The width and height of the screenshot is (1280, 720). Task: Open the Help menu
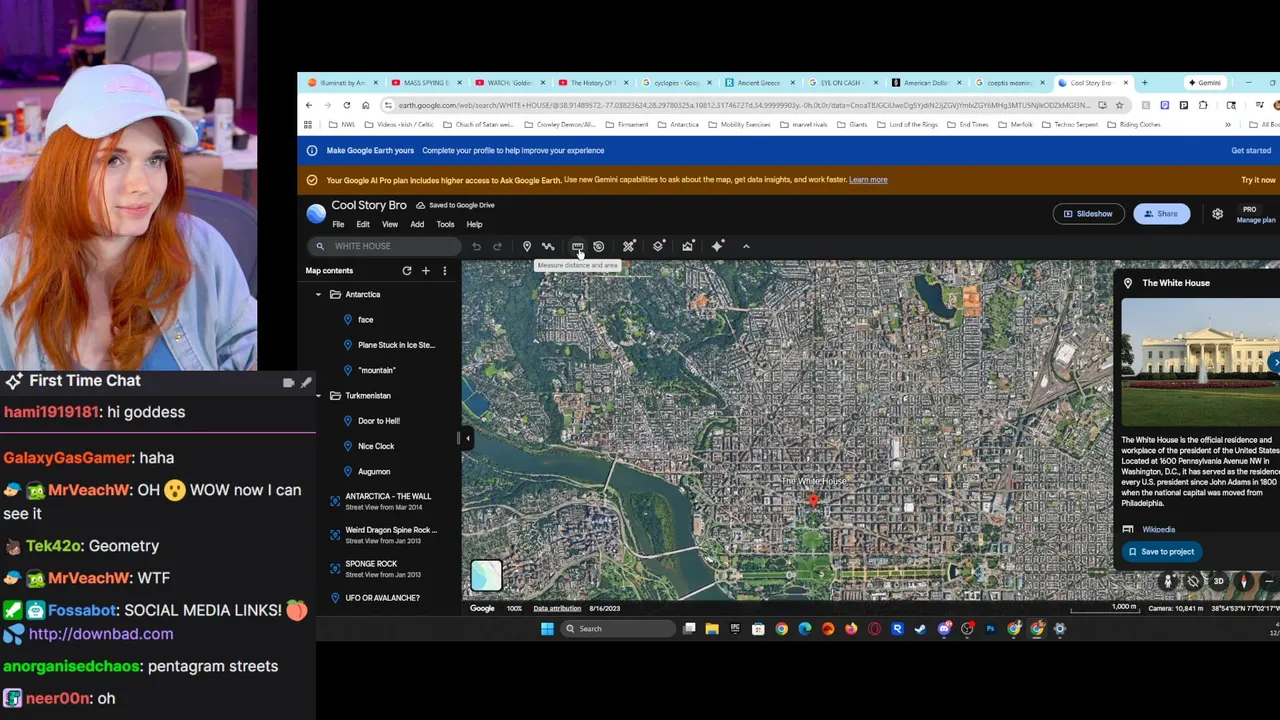coord(474,224)
